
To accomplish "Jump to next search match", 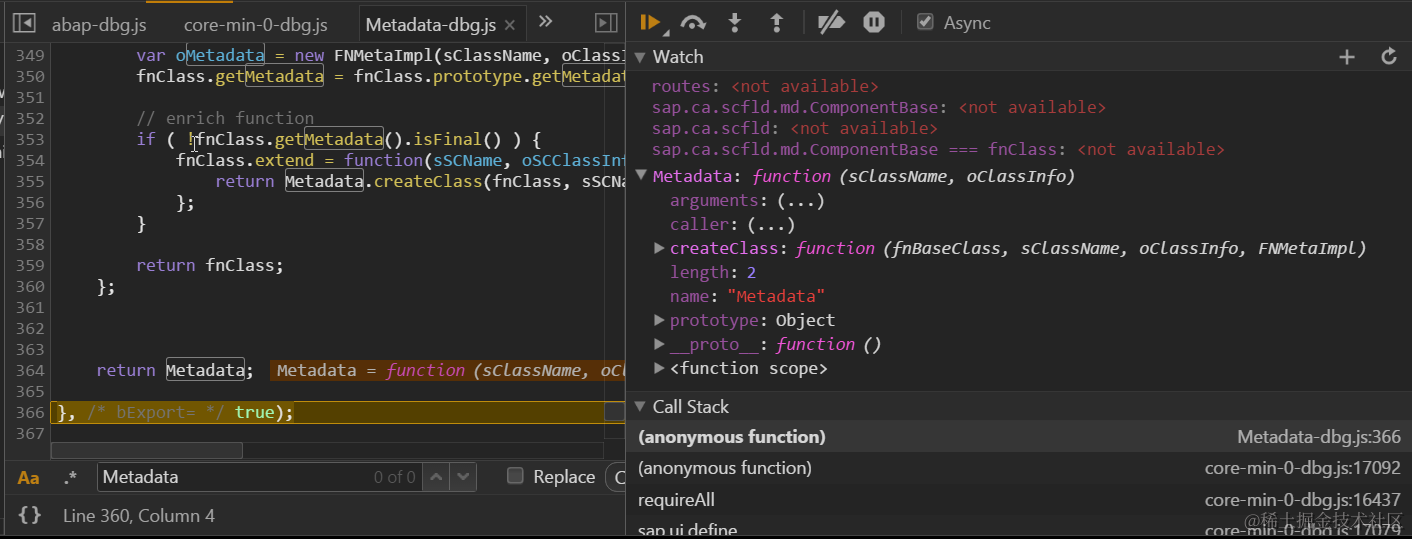I will pyautogui.click(x=462, y=478).
